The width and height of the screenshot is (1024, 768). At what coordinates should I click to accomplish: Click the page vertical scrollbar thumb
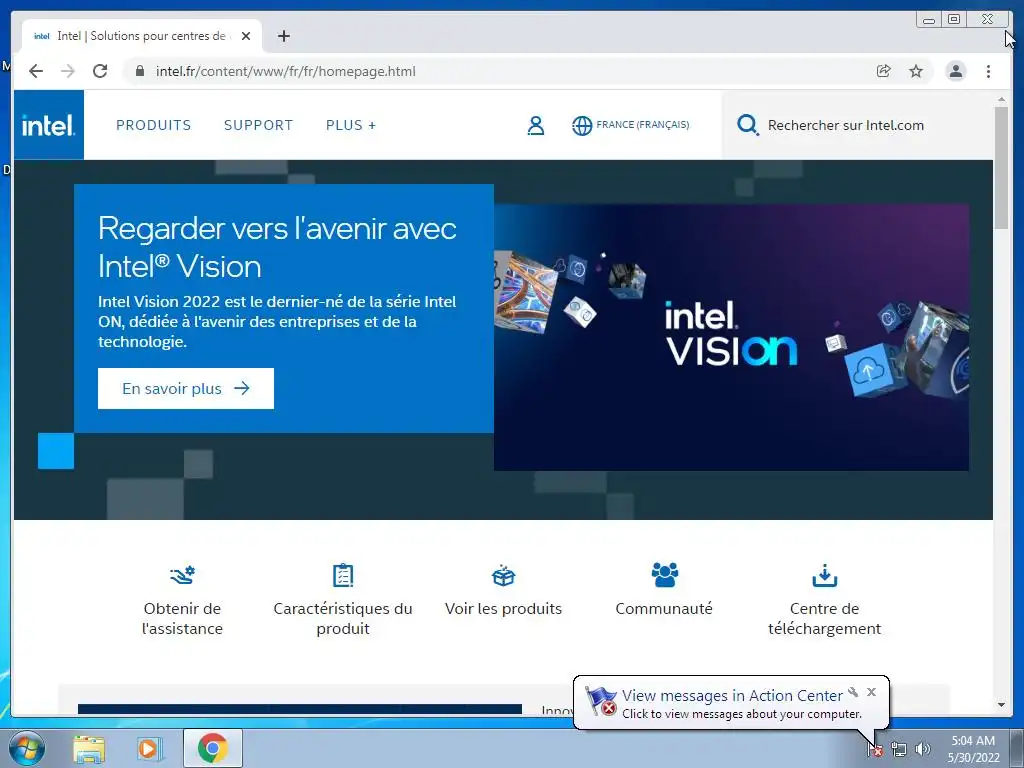(x=1001, y=167)
